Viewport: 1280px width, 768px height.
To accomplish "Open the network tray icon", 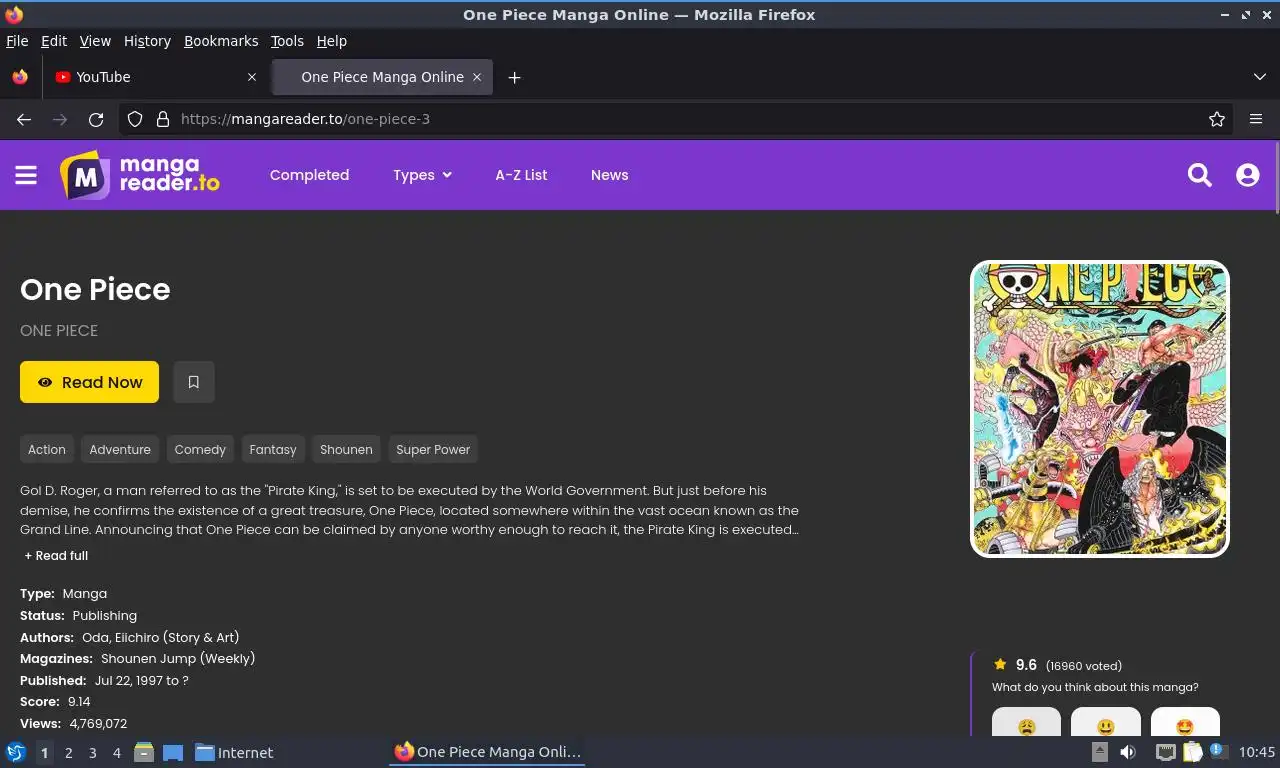I will [1165, 753].
